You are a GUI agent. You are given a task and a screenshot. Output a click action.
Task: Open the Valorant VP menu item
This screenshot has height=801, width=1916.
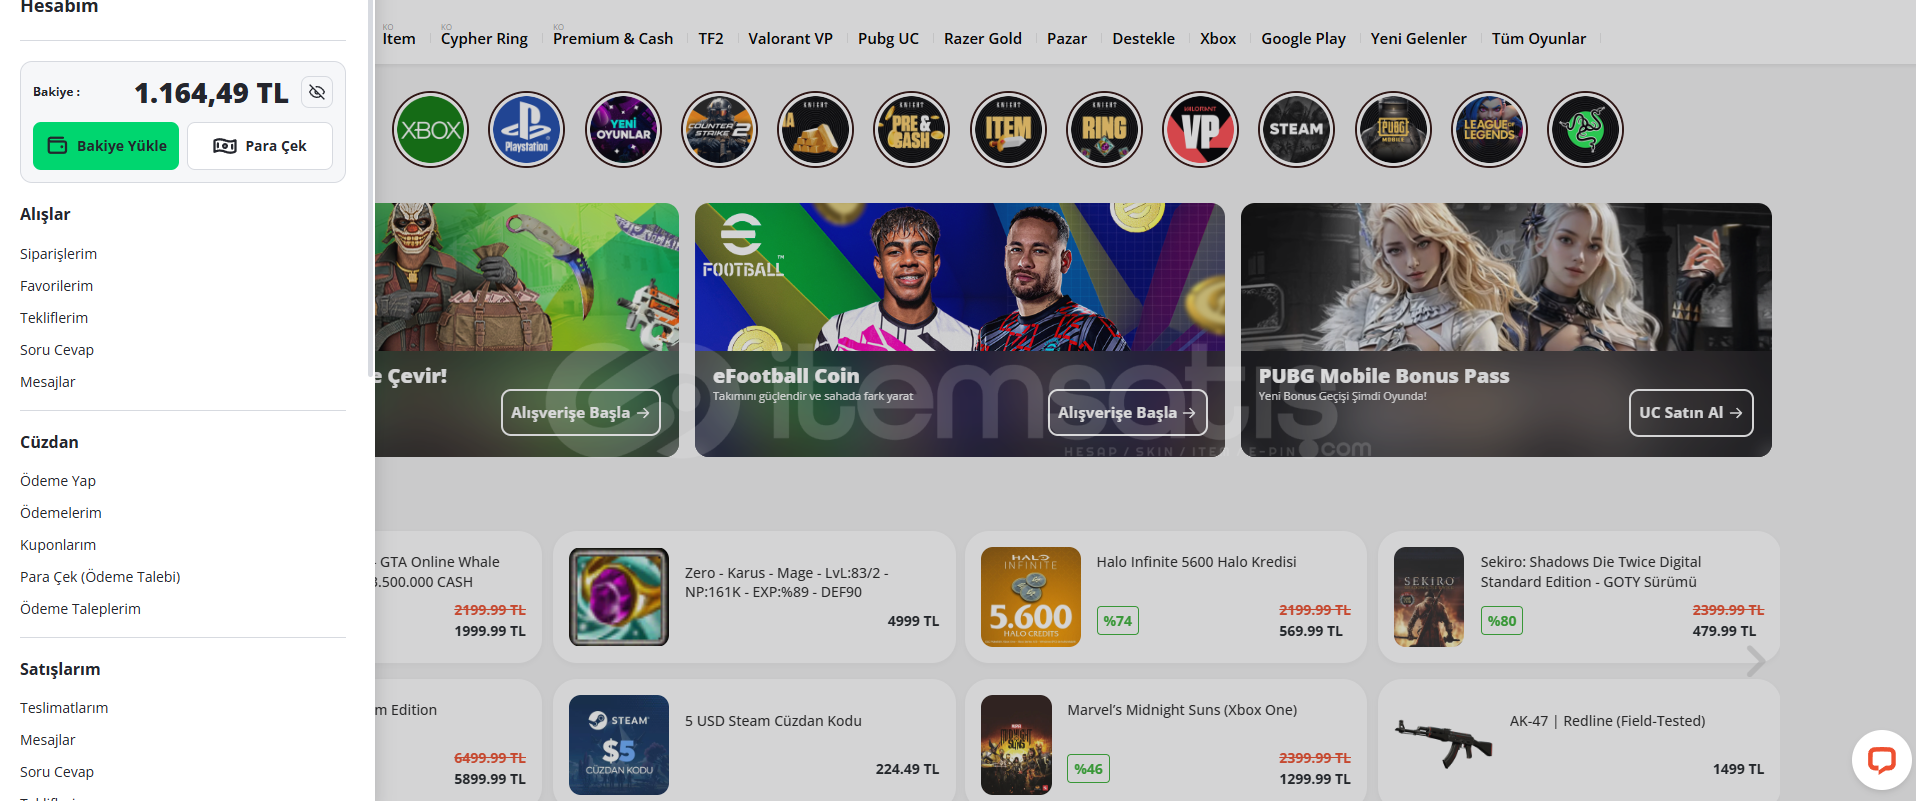(790, 39)
